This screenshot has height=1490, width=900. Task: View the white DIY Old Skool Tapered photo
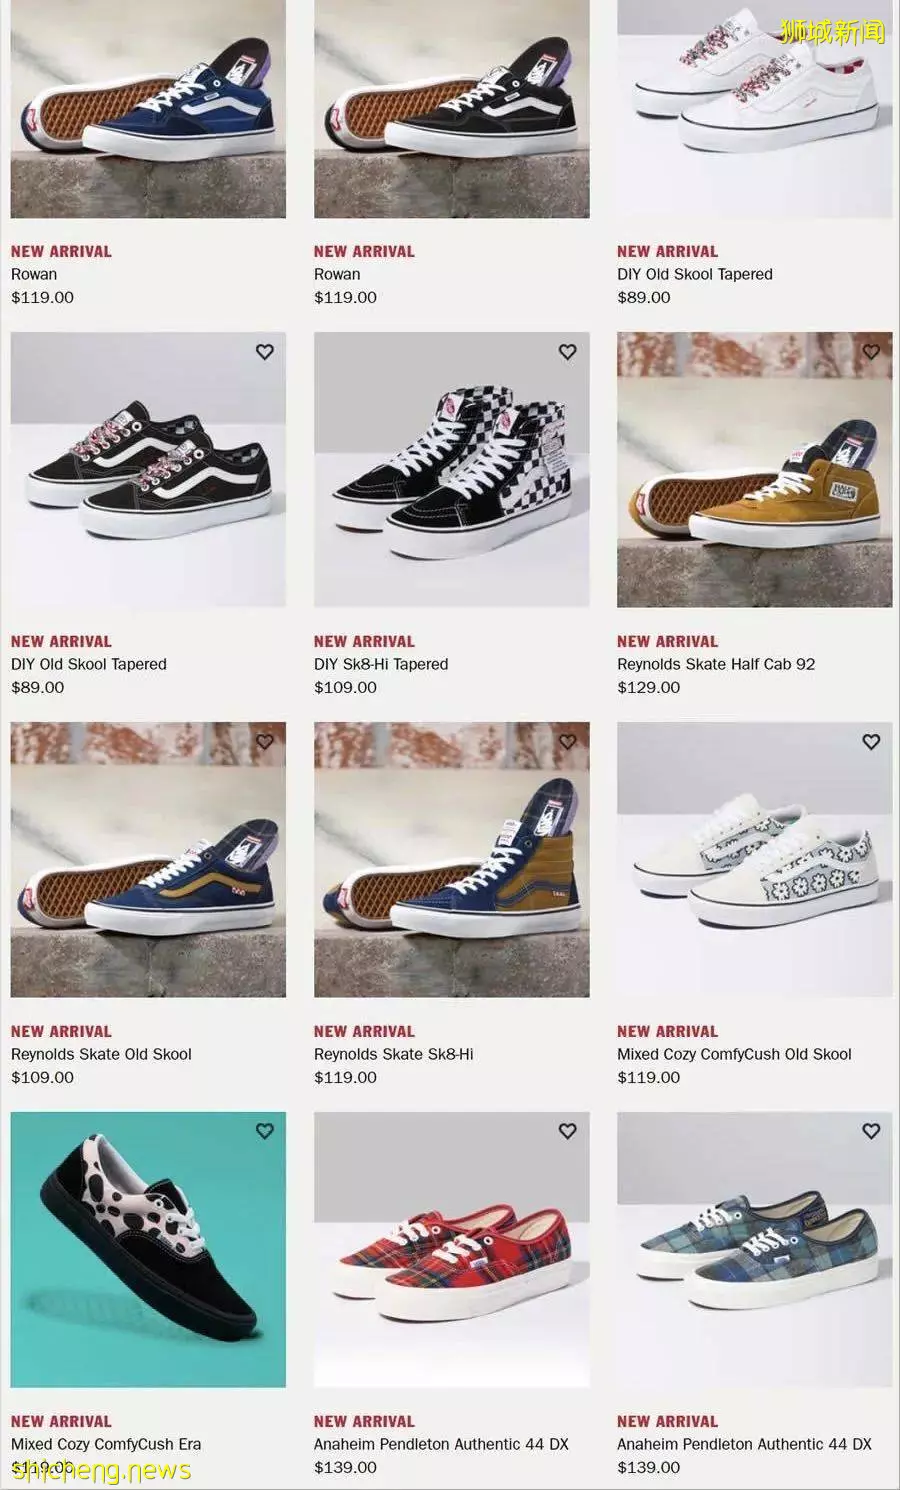[755, 108]
